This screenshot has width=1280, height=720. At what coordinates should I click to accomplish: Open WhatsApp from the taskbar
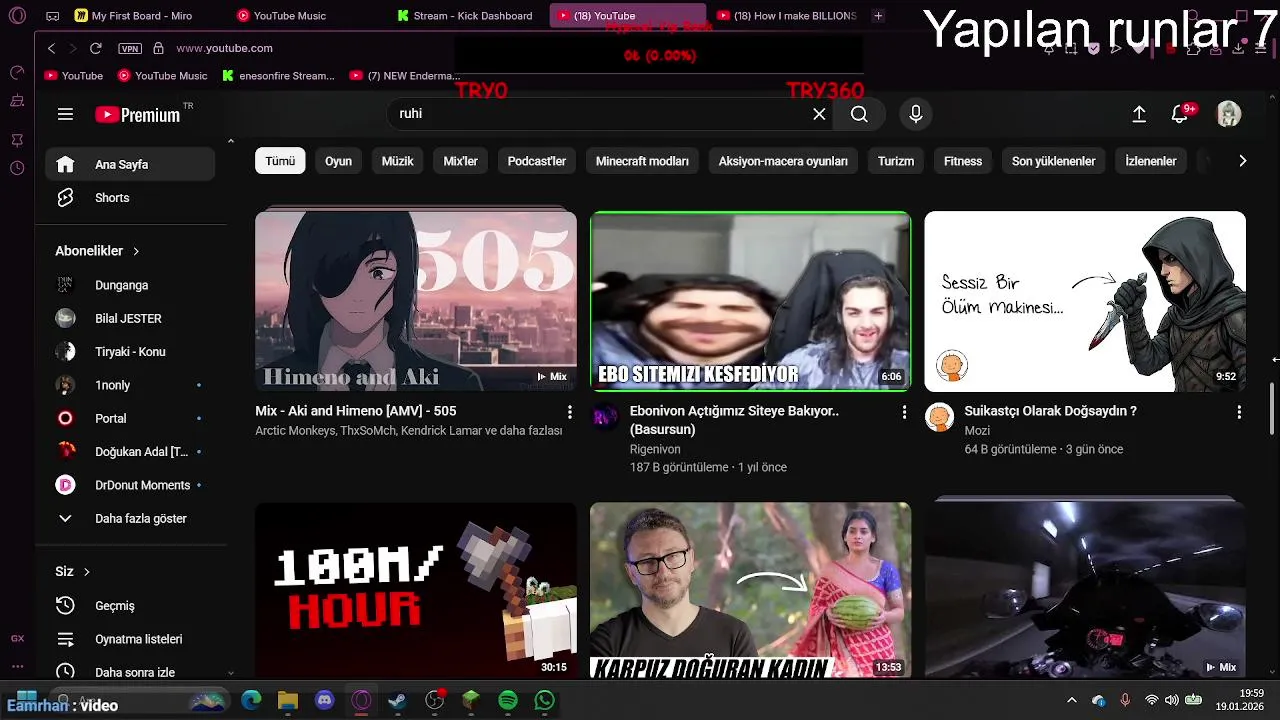[x=544, y=700]
